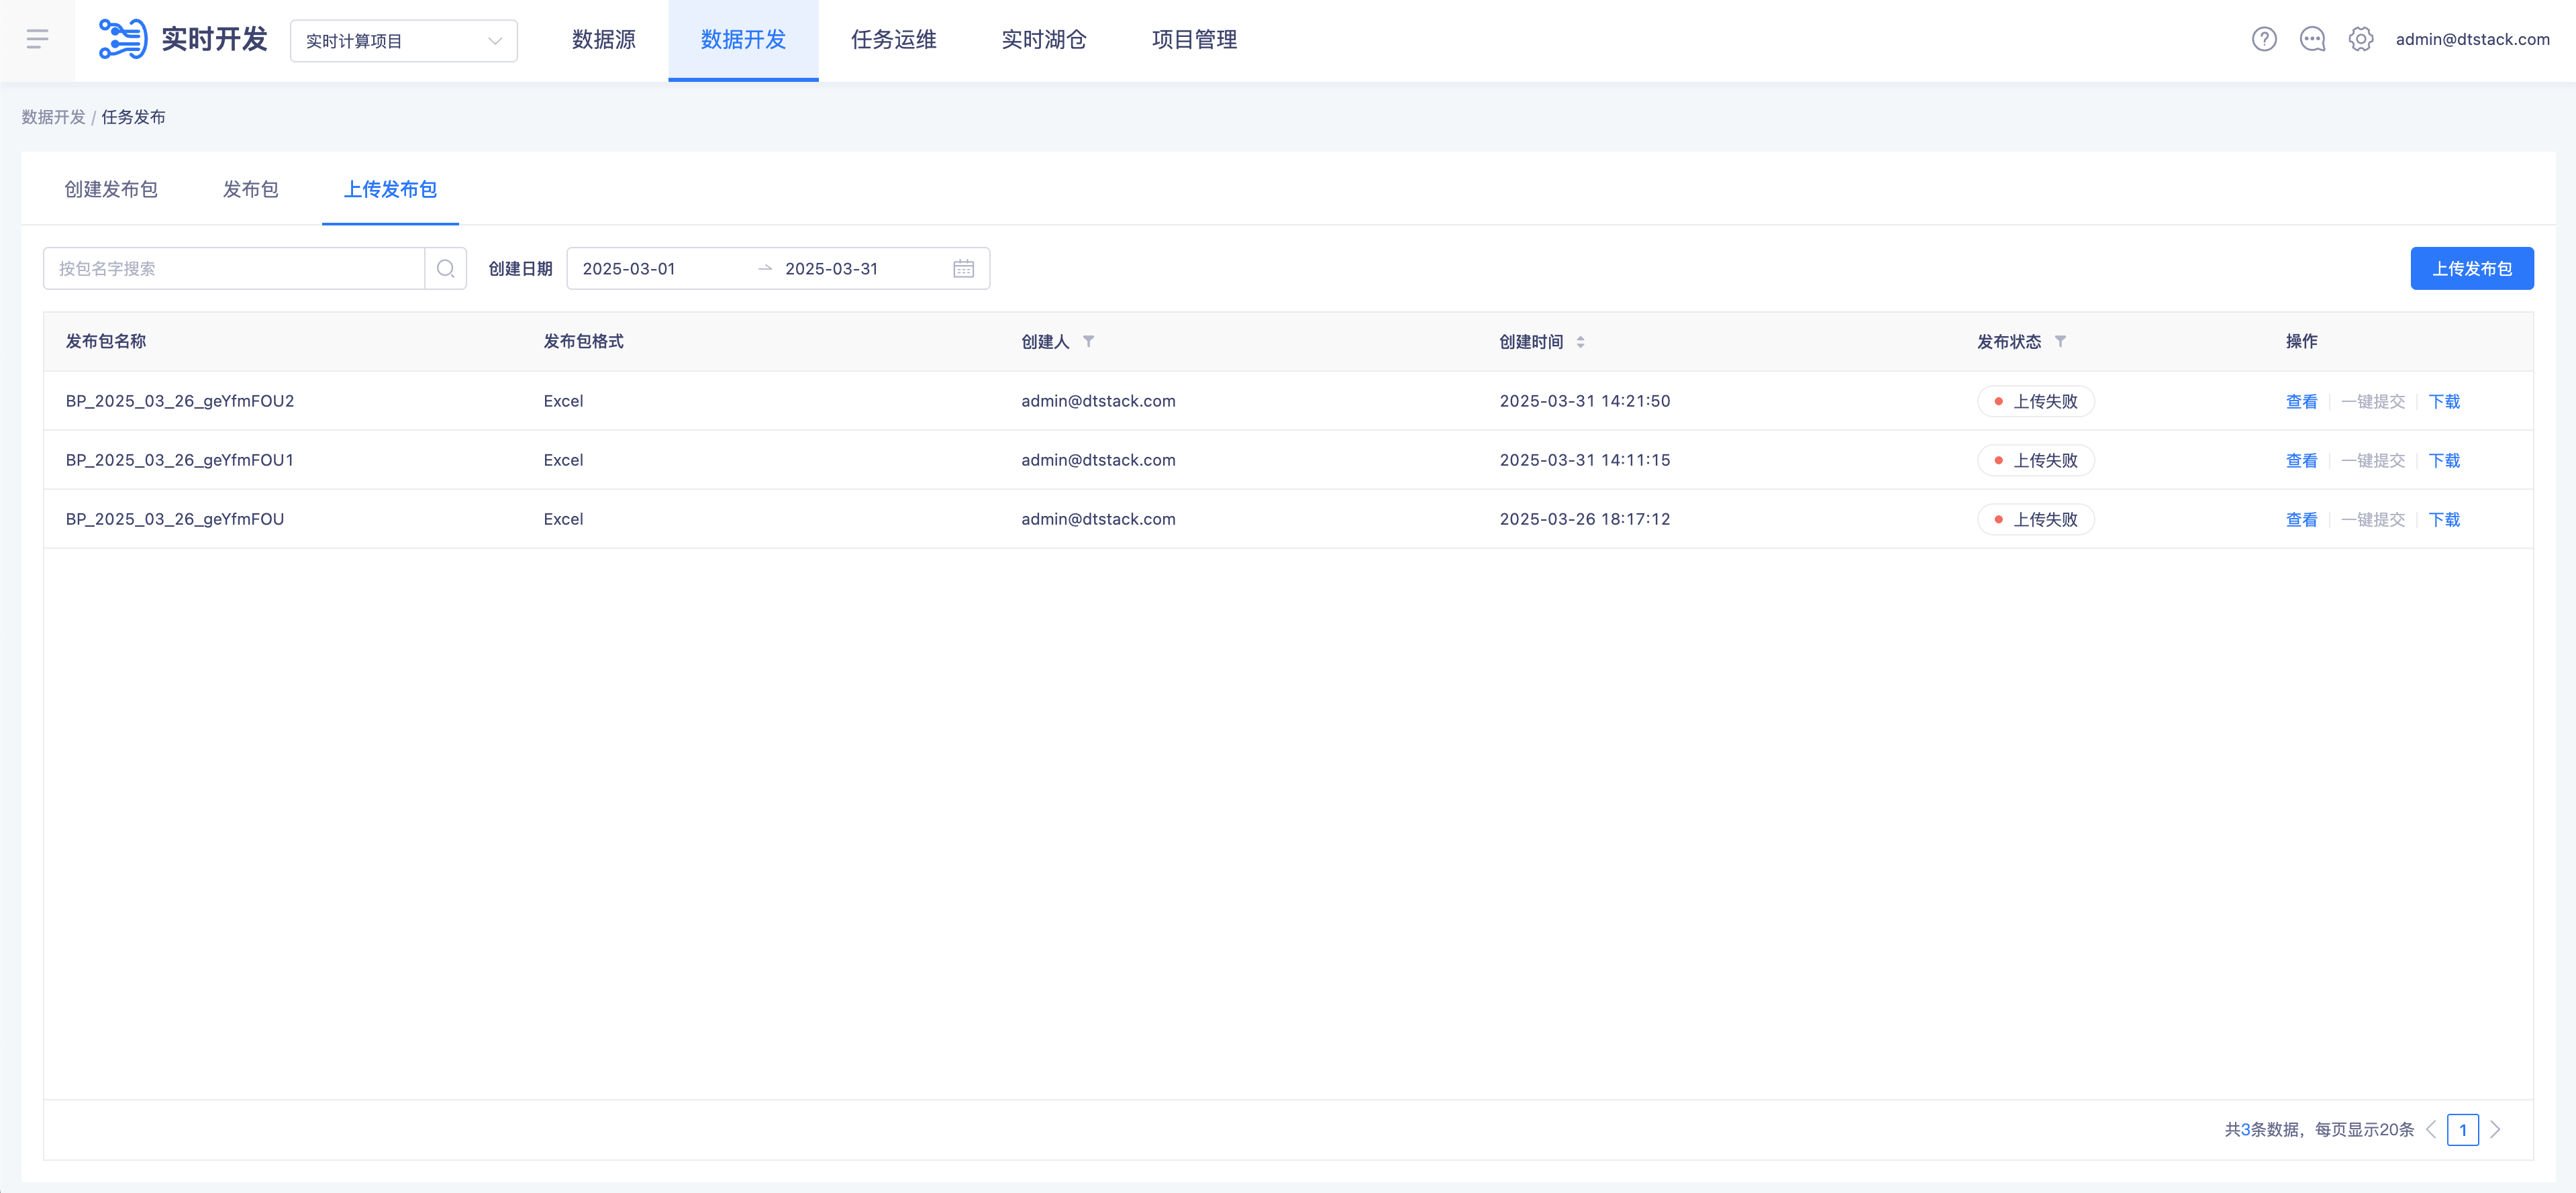
Task: Filter by 创建人 funnel icon
Action: [x=1088, y=342]
